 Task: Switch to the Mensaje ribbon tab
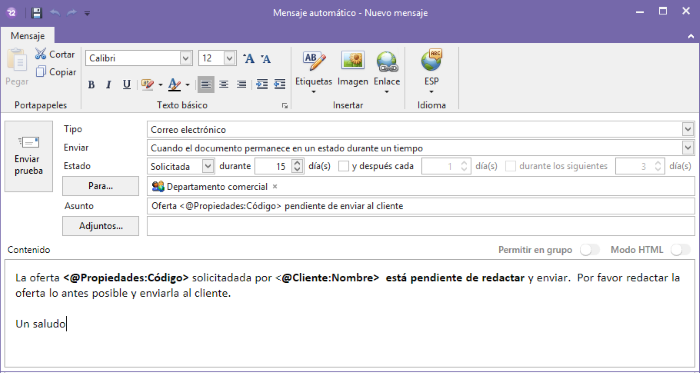tap(28, 36)
